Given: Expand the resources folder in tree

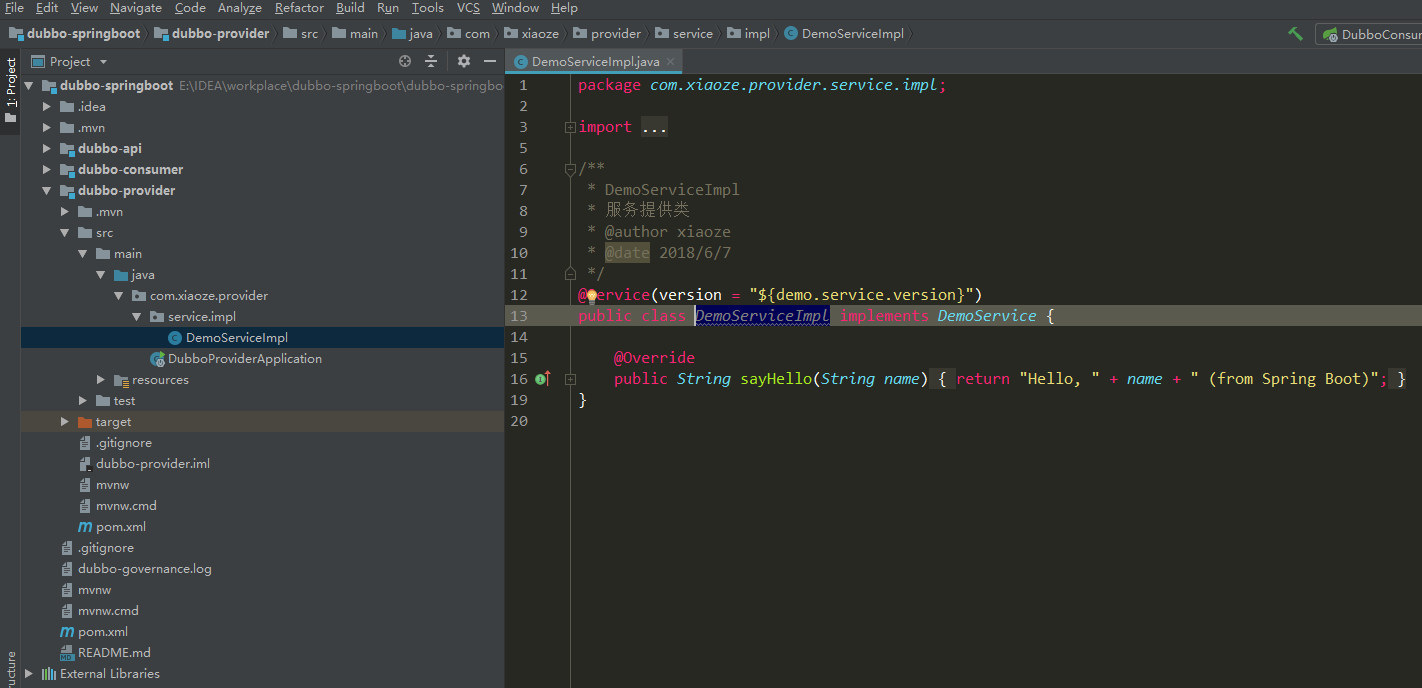Looking at the screenshot, I should click(x=101, y=380).
